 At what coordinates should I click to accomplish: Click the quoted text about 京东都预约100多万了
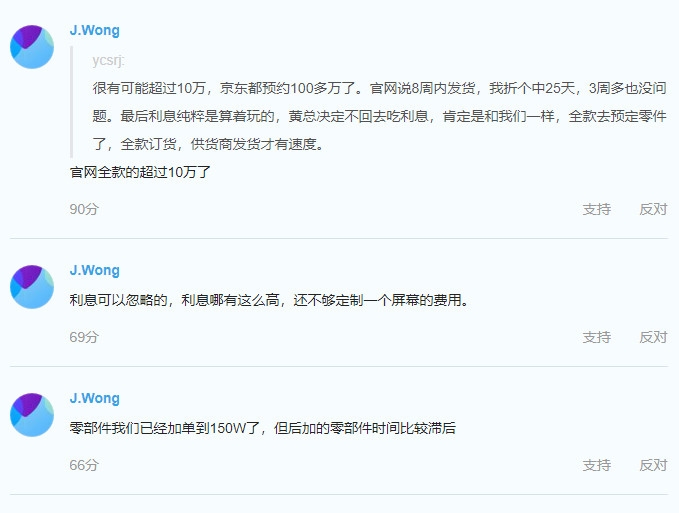[379, 116]
